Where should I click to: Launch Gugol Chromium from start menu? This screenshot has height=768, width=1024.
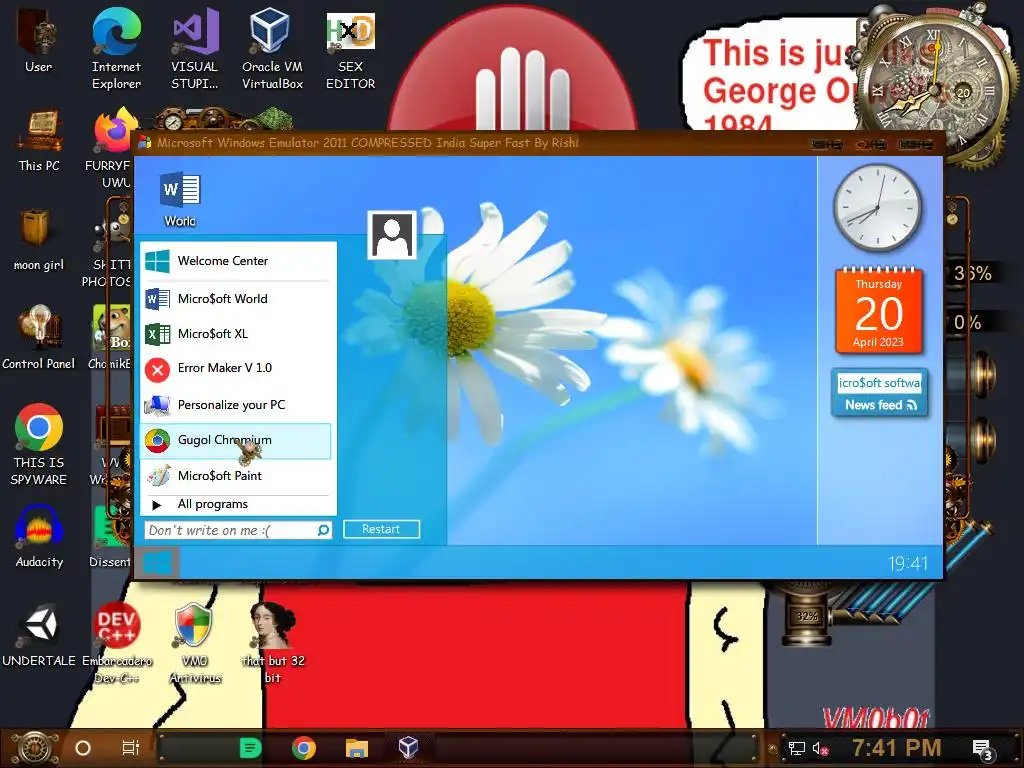coord(236,441)
